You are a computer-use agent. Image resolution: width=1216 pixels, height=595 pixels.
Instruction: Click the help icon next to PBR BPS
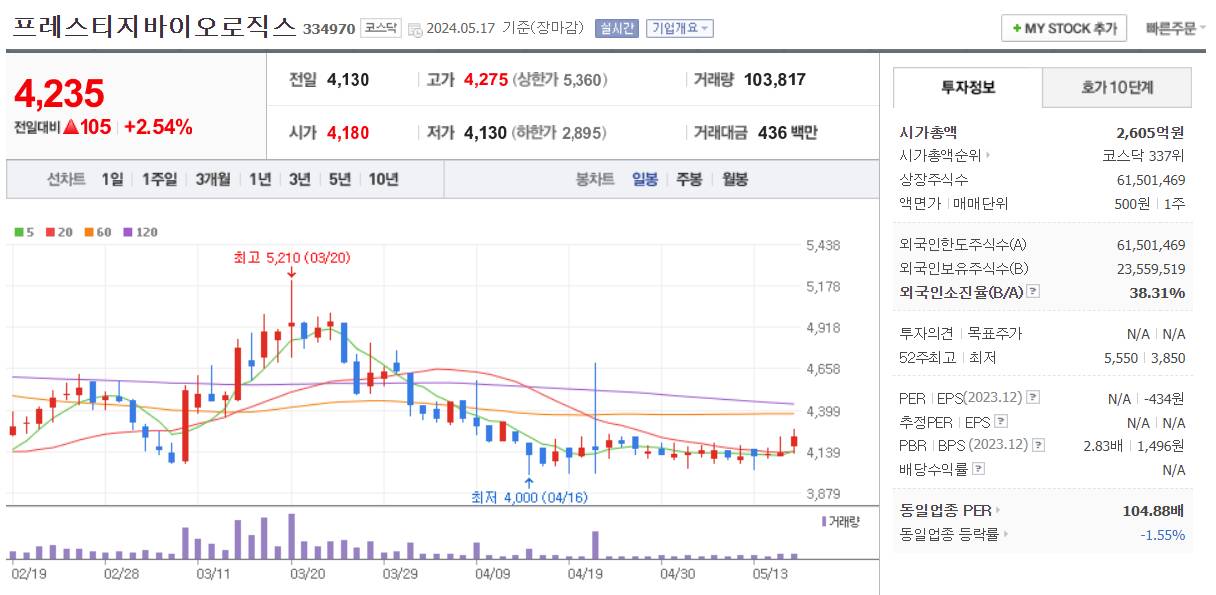(x=1037, y=443)
